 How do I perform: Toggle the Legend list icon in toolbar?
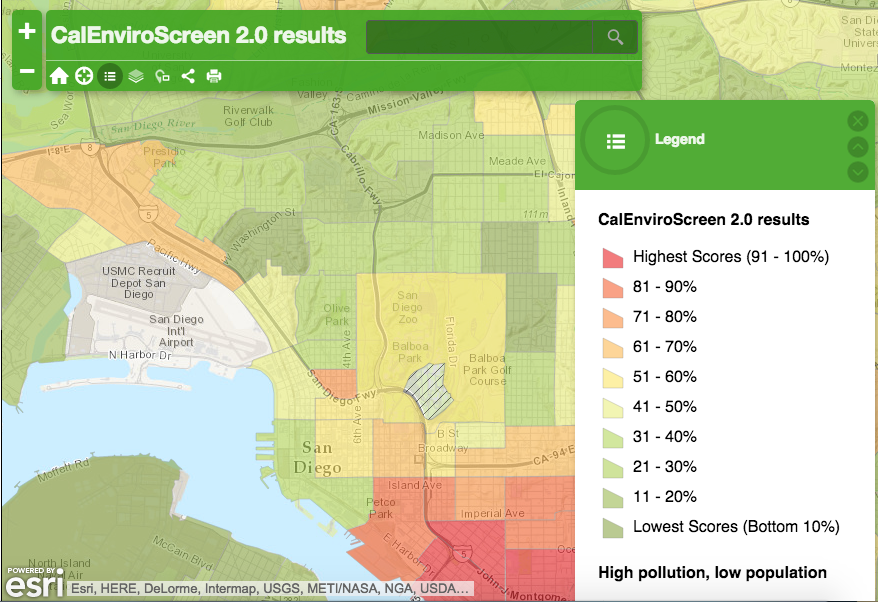point(110,76)
